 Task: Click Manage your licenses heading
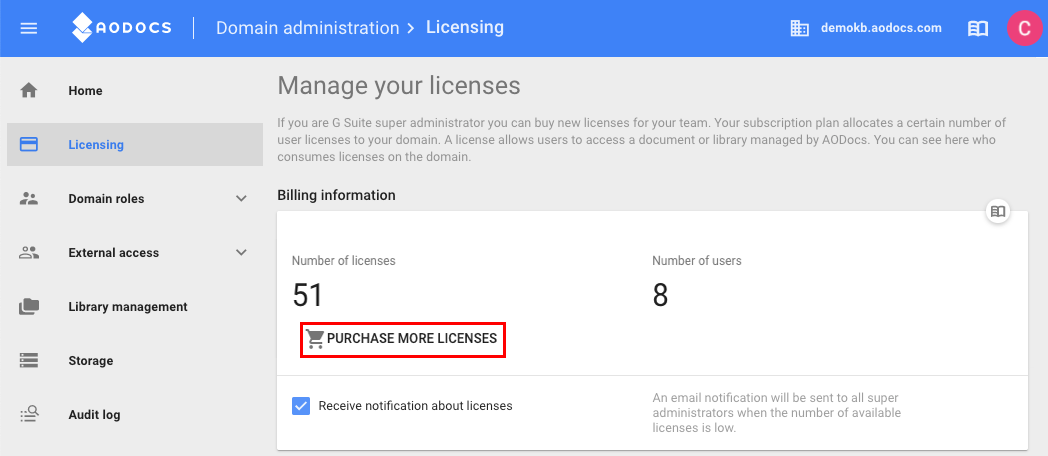[x=398, y=86]
